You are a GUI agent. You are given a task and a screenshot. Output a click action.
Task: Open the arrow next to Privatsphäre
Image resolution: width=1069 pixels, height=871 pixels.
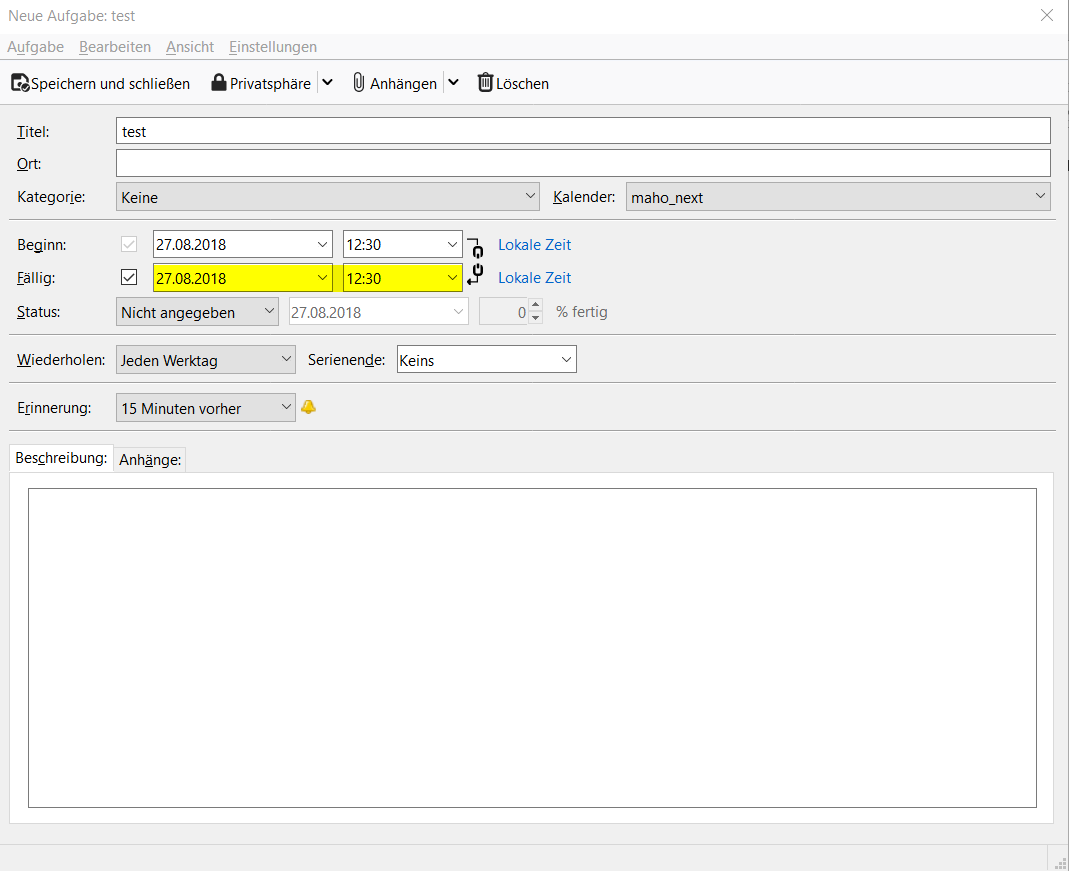click(327, 83)
